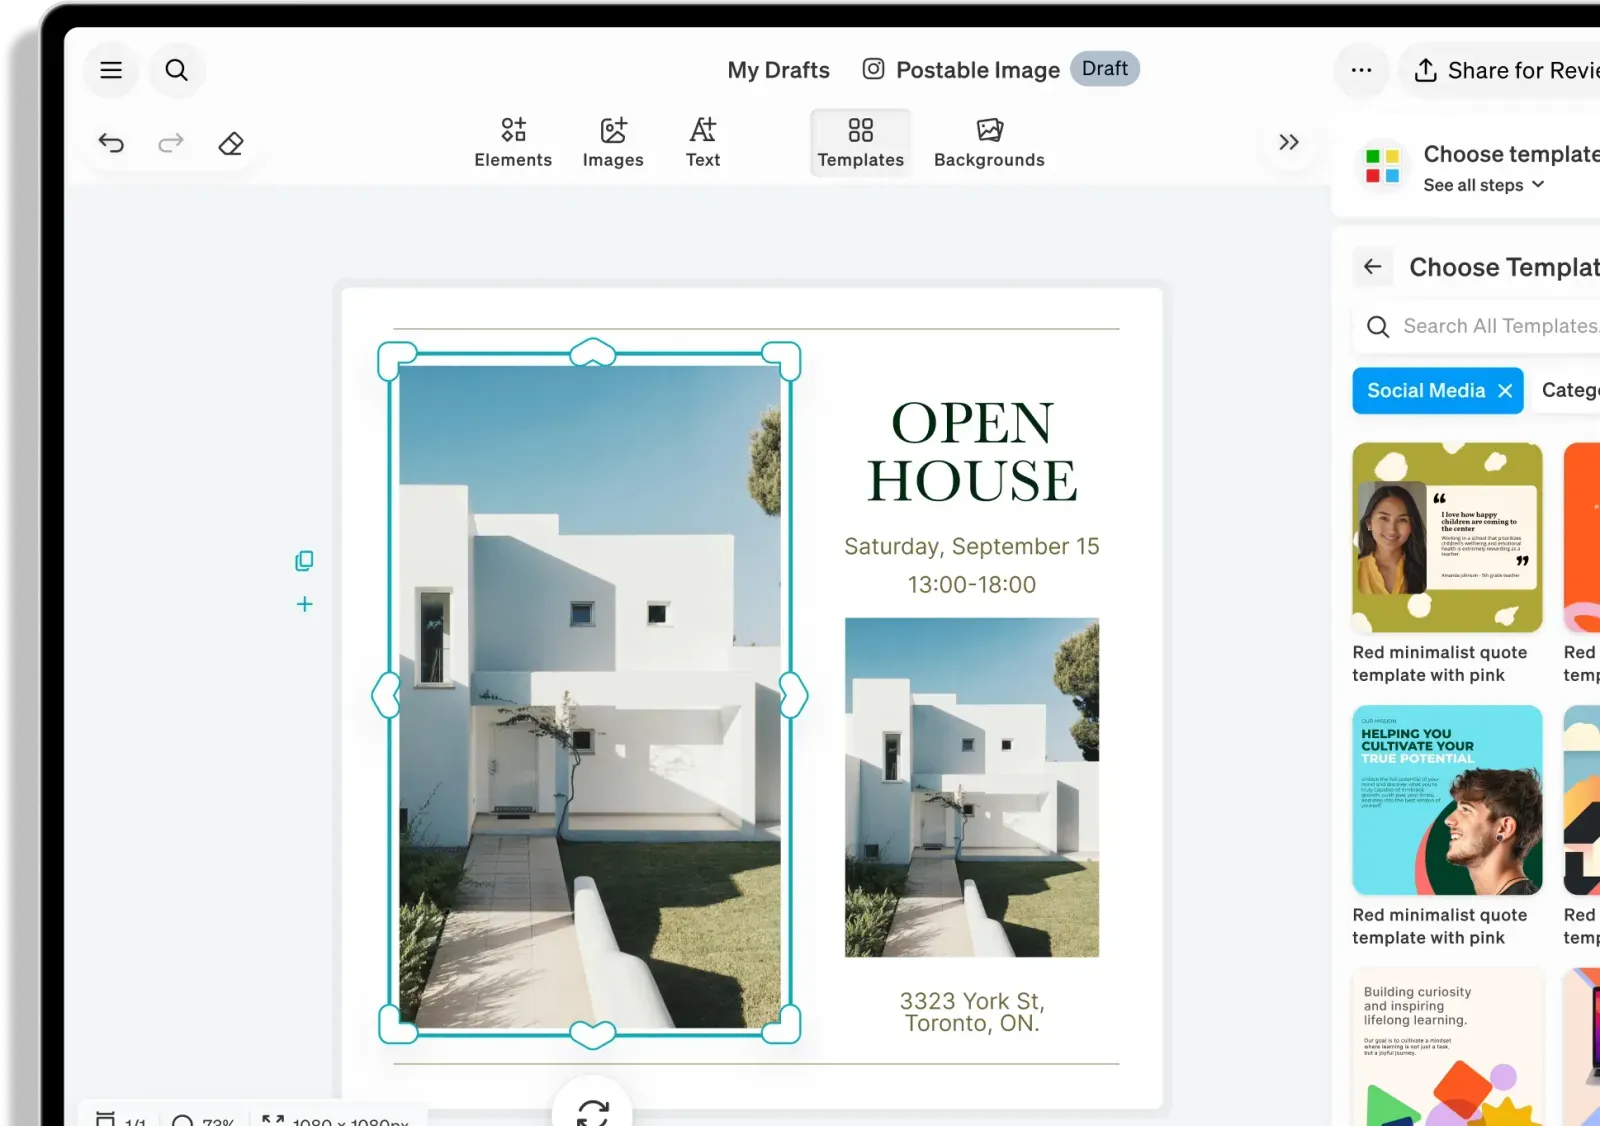Expand the See all steps dropdown
Image resolution: width=1600 pixels, height=1126 pixels.
tap(1484, 185)
